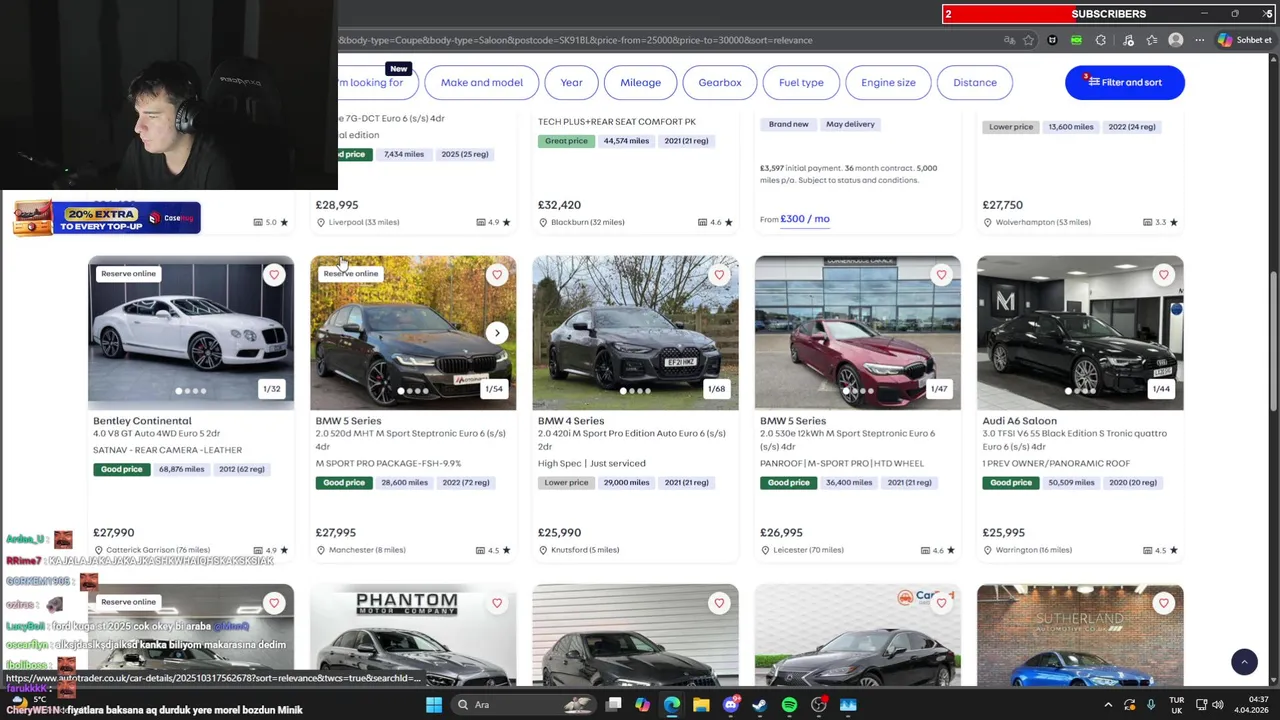Image resolution: width=1280 pixels, height=720 pixels.
Task: Bookmark this page with the star icon
Action: click(1028, 40)
